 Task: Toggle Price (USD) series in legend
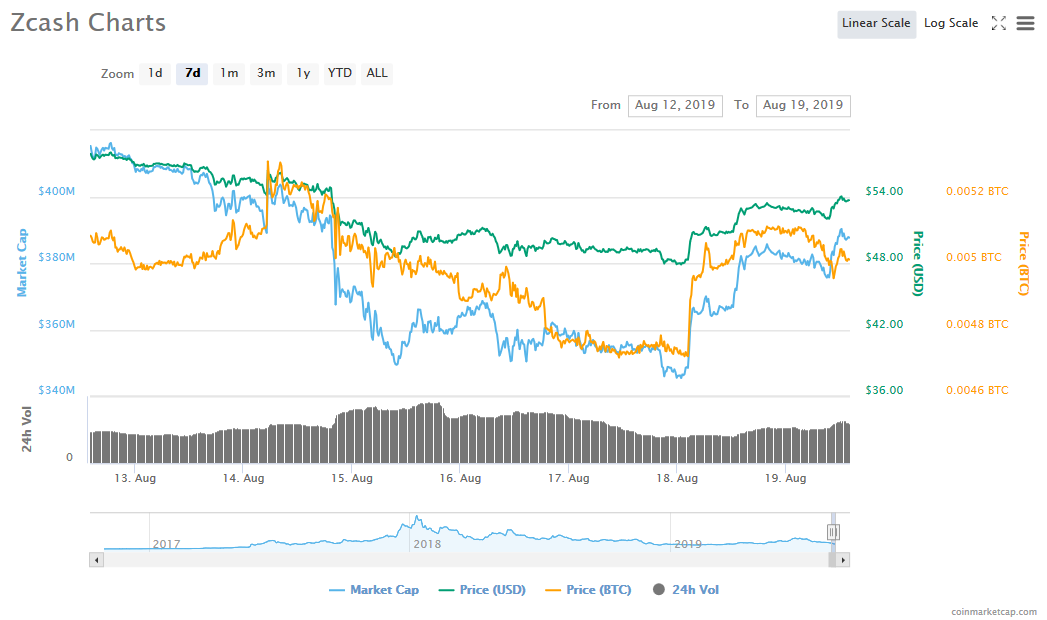(482, 590)
